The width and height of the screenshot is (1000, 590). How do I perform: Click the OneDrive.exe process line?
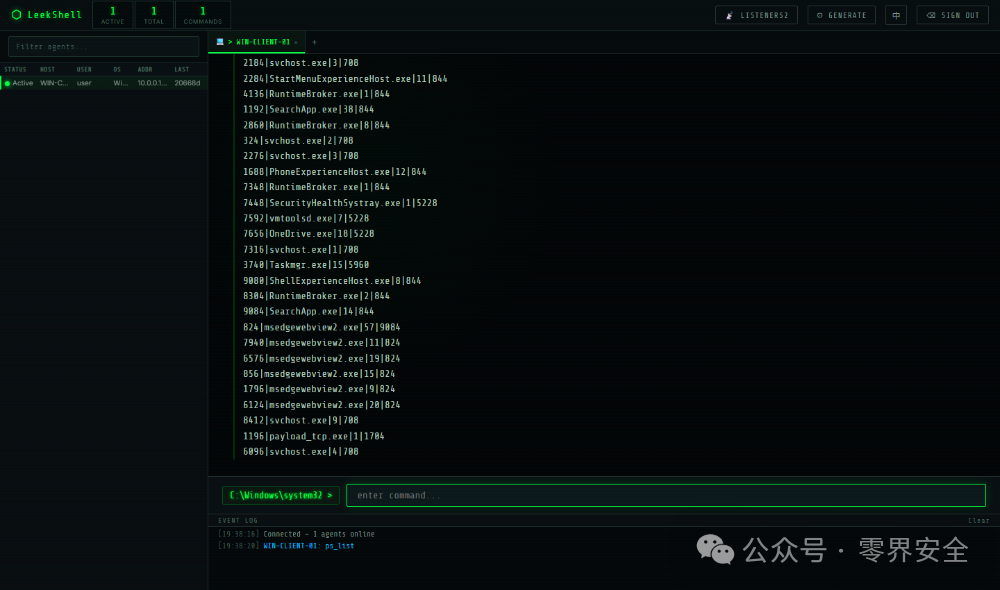(x=308, y=233)
